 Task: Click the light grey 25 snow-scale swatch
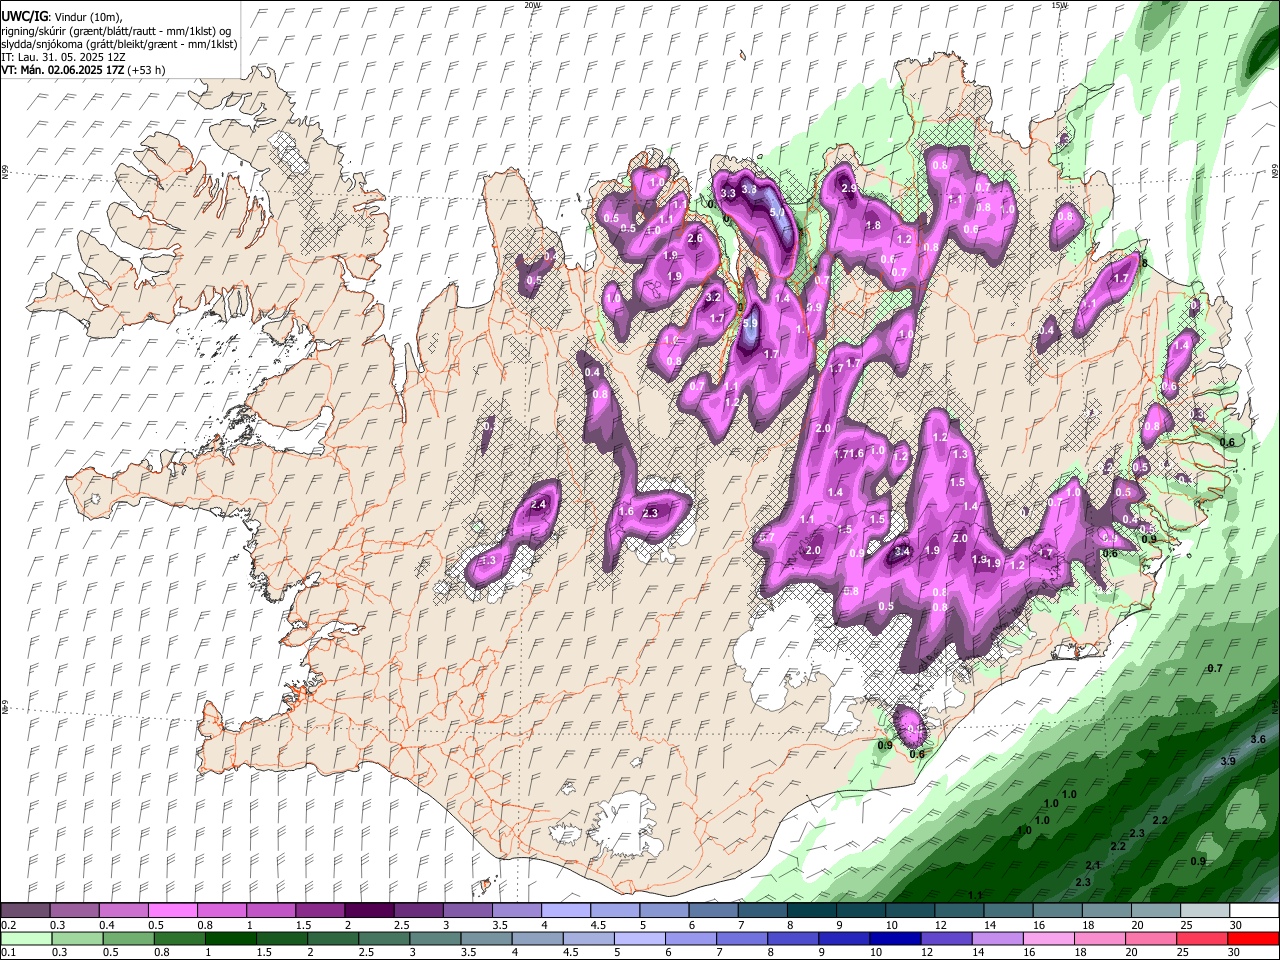coord(1205,911)
